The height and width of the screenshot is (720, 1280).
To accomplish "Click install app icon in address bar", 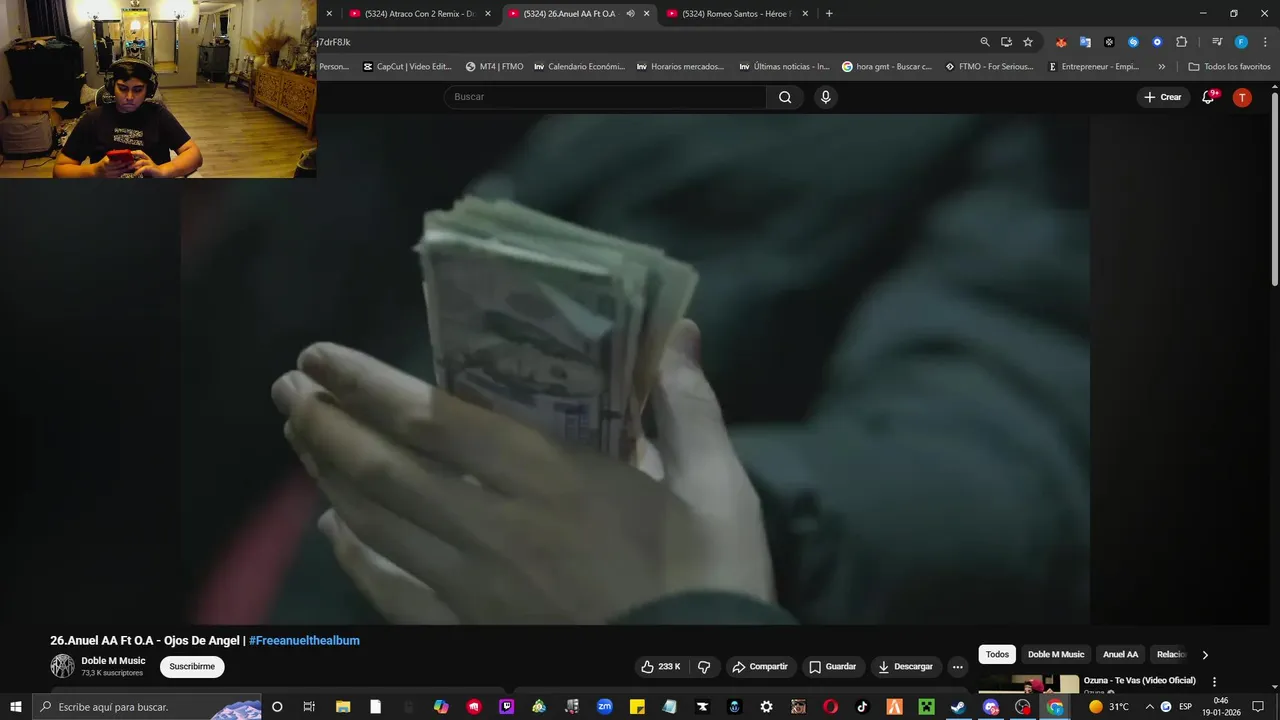I will [1006, 42].
